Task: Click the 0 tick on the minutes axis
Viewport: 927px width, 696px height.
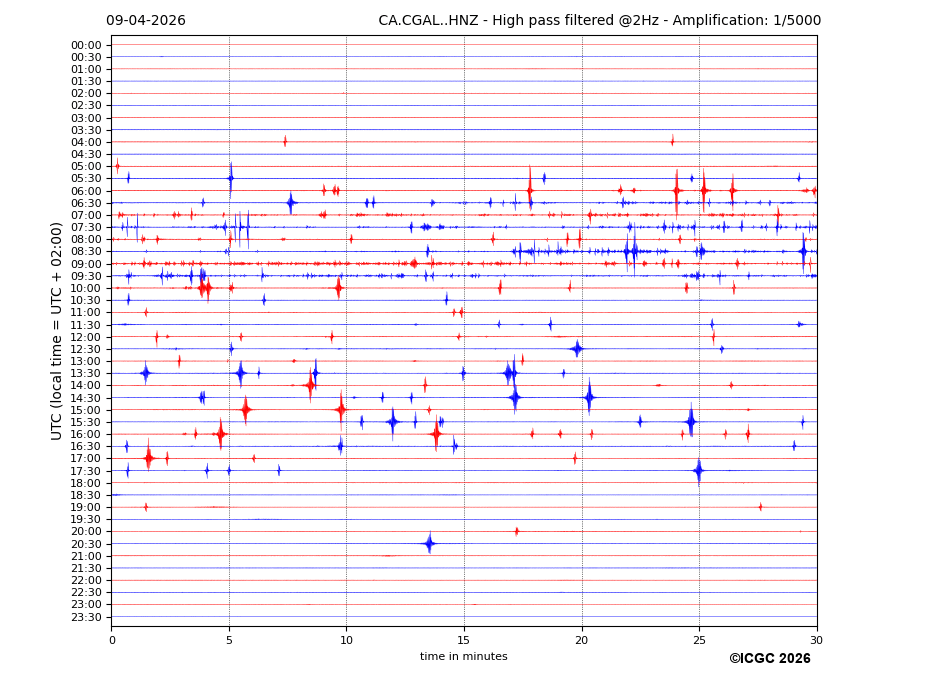Action: pos(111,640)
